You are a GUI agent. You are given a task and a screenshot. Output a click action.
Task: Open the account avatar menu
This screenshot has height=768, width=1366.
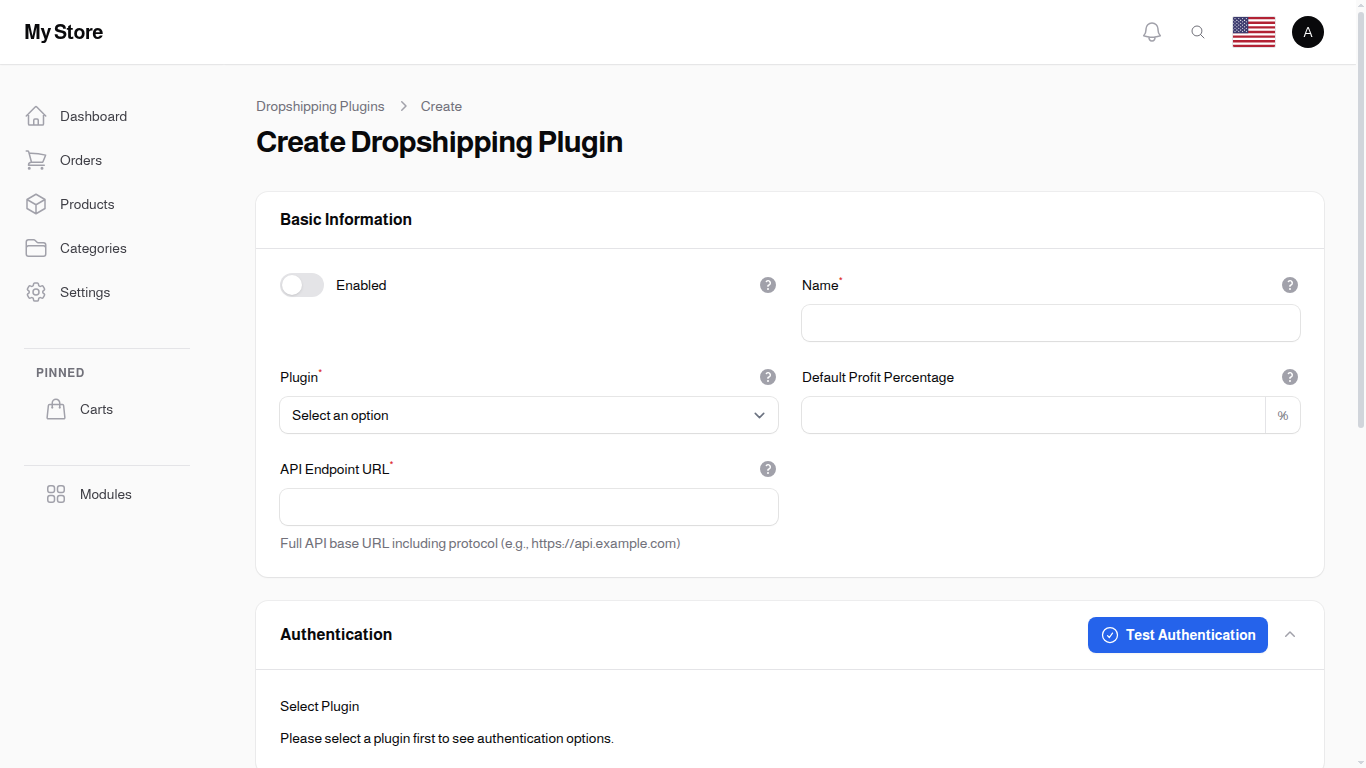click(x=1308, y=31)
